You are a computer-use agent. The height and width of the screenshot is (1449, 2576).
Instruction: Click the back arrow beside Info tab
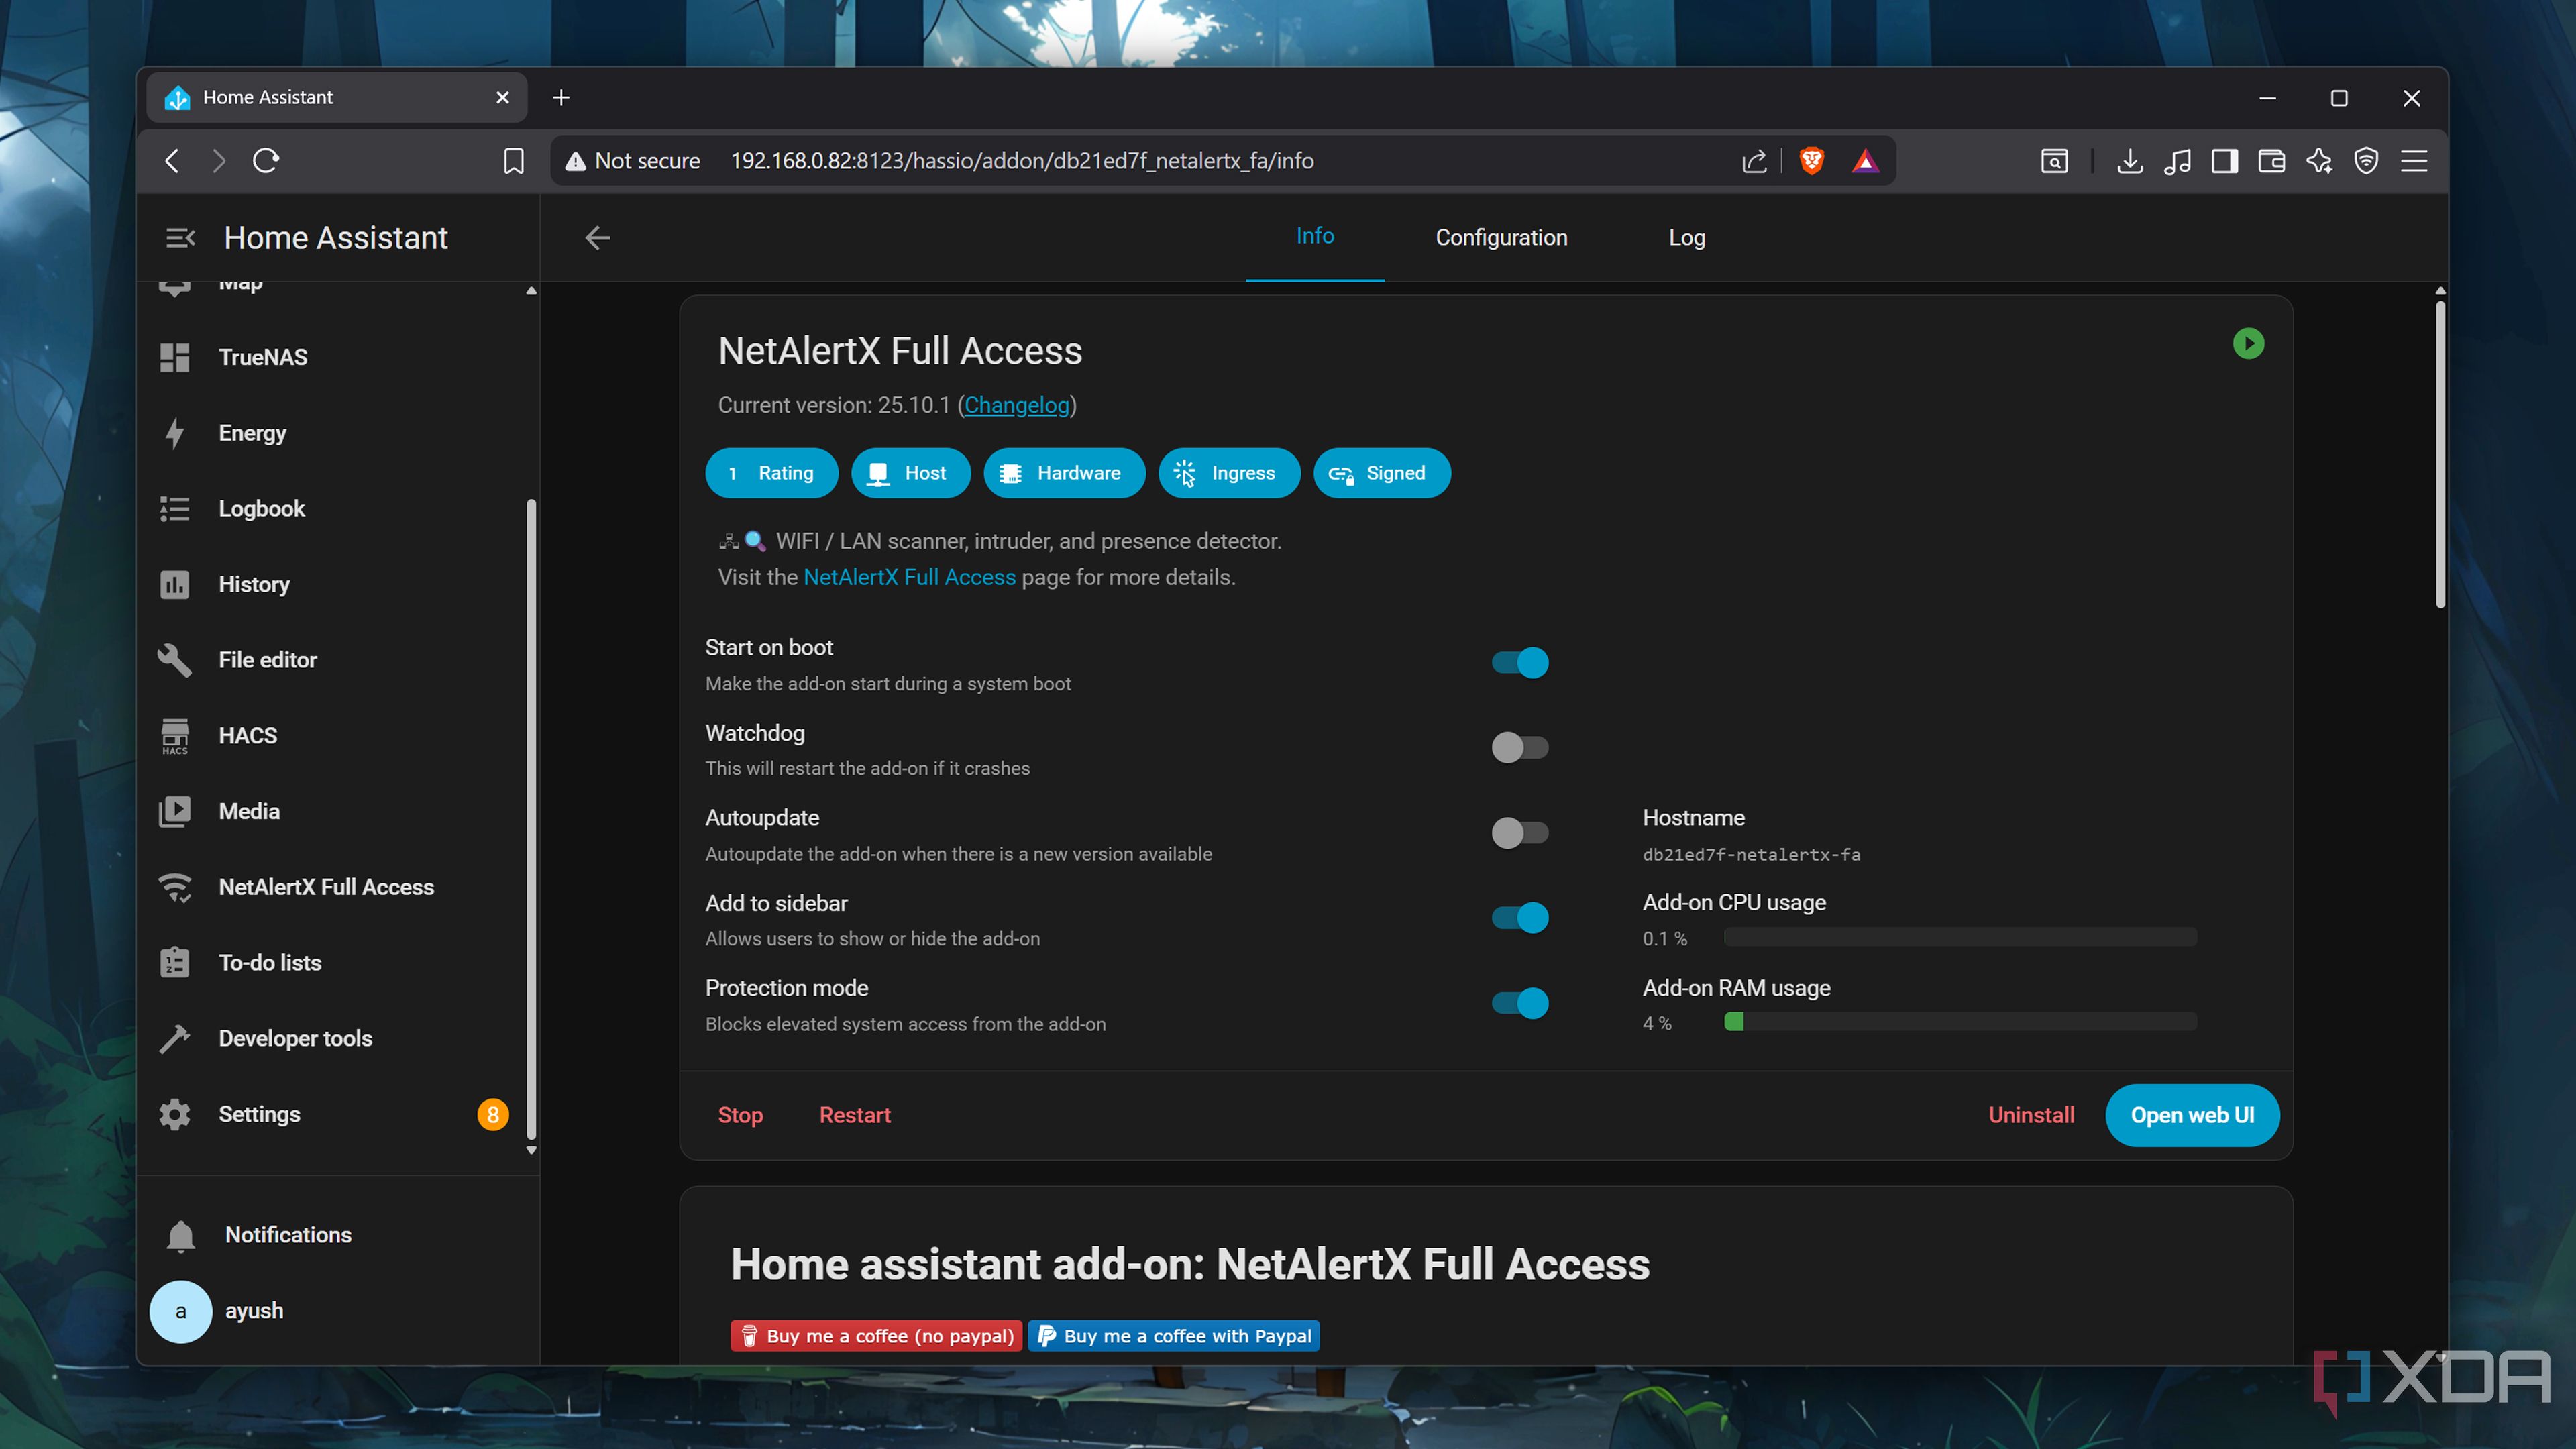[597, 238]
